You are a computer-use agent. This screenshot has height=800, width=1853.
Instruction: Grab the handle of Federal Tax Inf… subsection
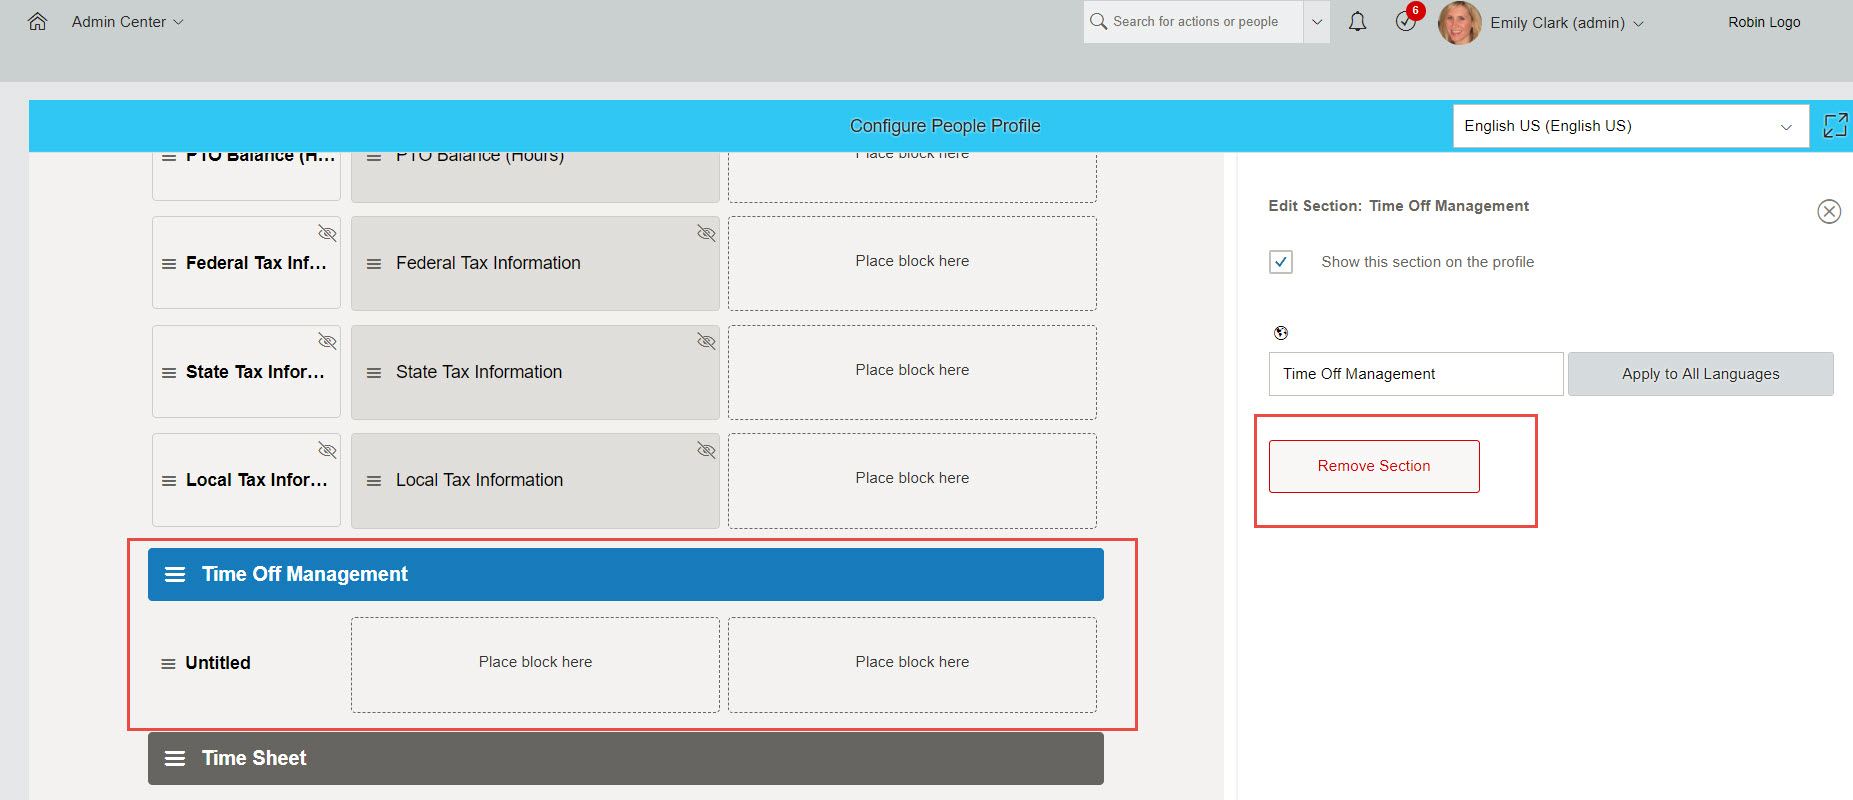(169, 264)
